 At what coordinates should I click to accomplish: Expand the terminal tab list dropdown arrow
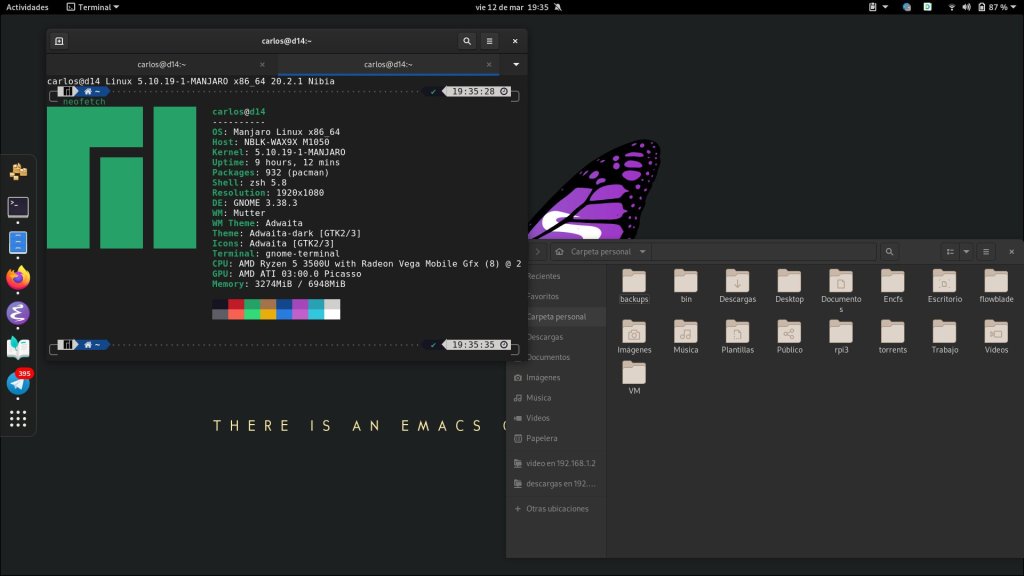pos(516,64)
